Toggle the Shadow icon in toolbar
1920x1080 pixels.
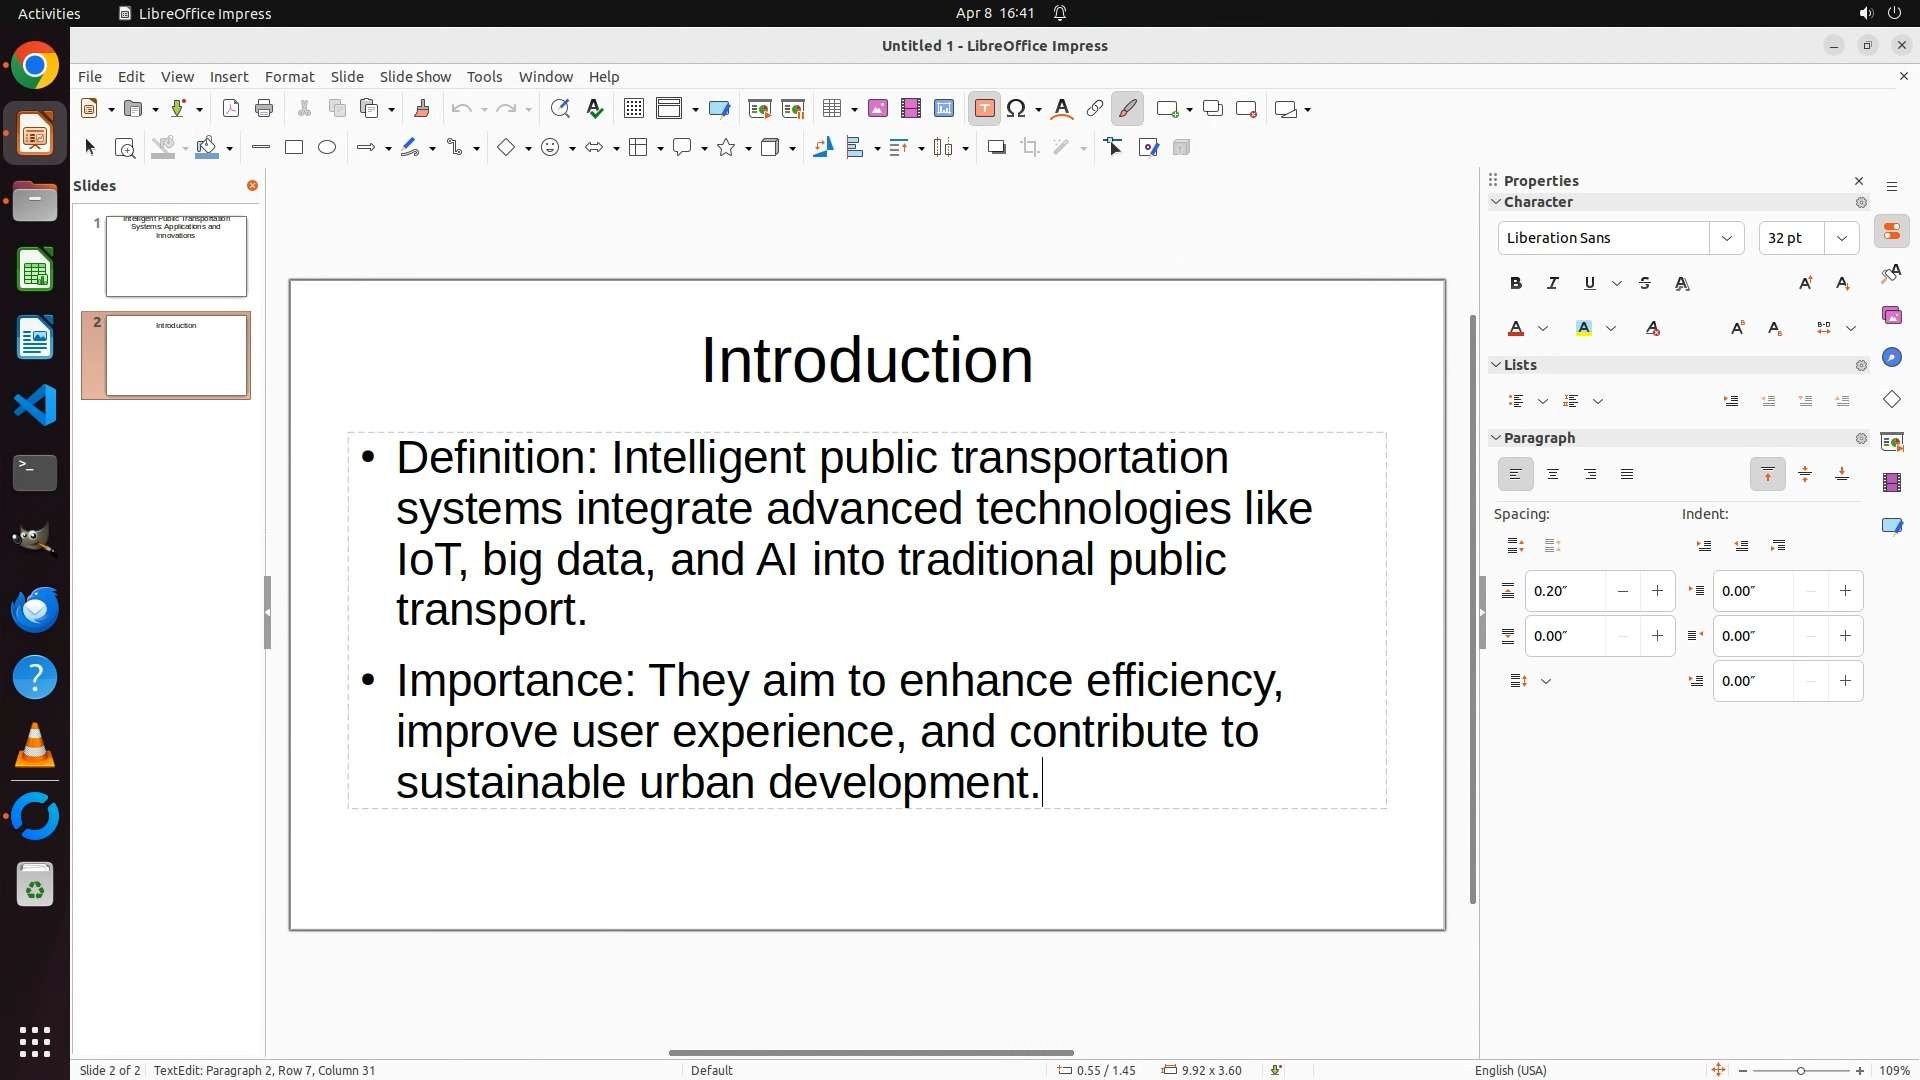996,148
